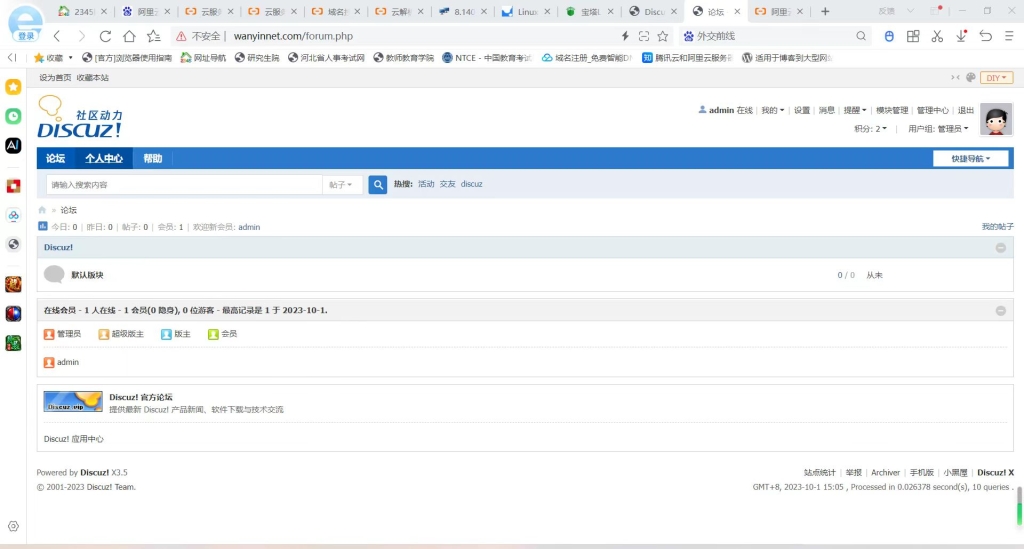The height and width of the screenshot is (549, 1024).
Task: Reload the page with the refresh icon
Action: pyautogui.click(x=105, y=36)
